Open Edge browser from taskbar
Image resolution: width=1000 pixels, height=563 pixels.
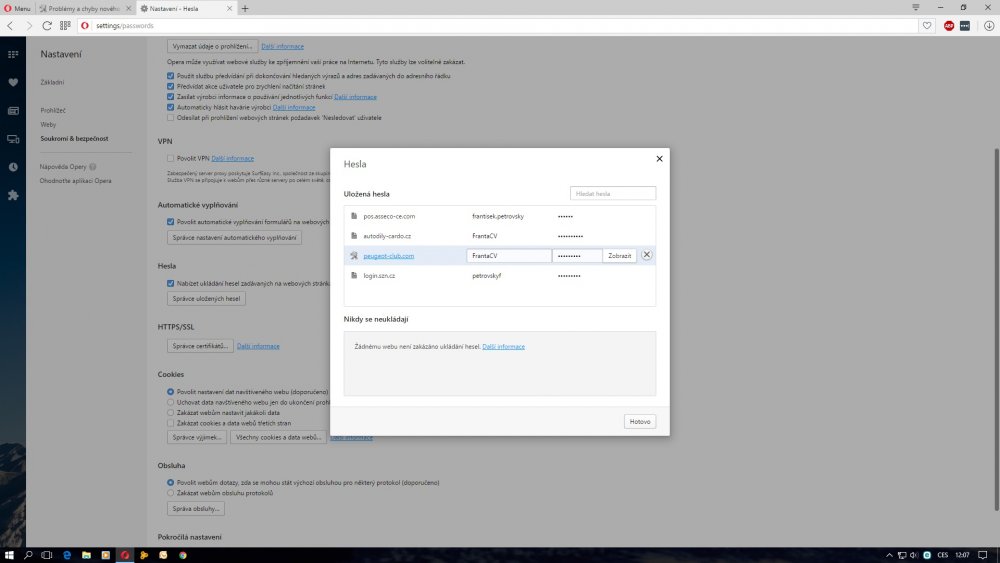(67, 555)
